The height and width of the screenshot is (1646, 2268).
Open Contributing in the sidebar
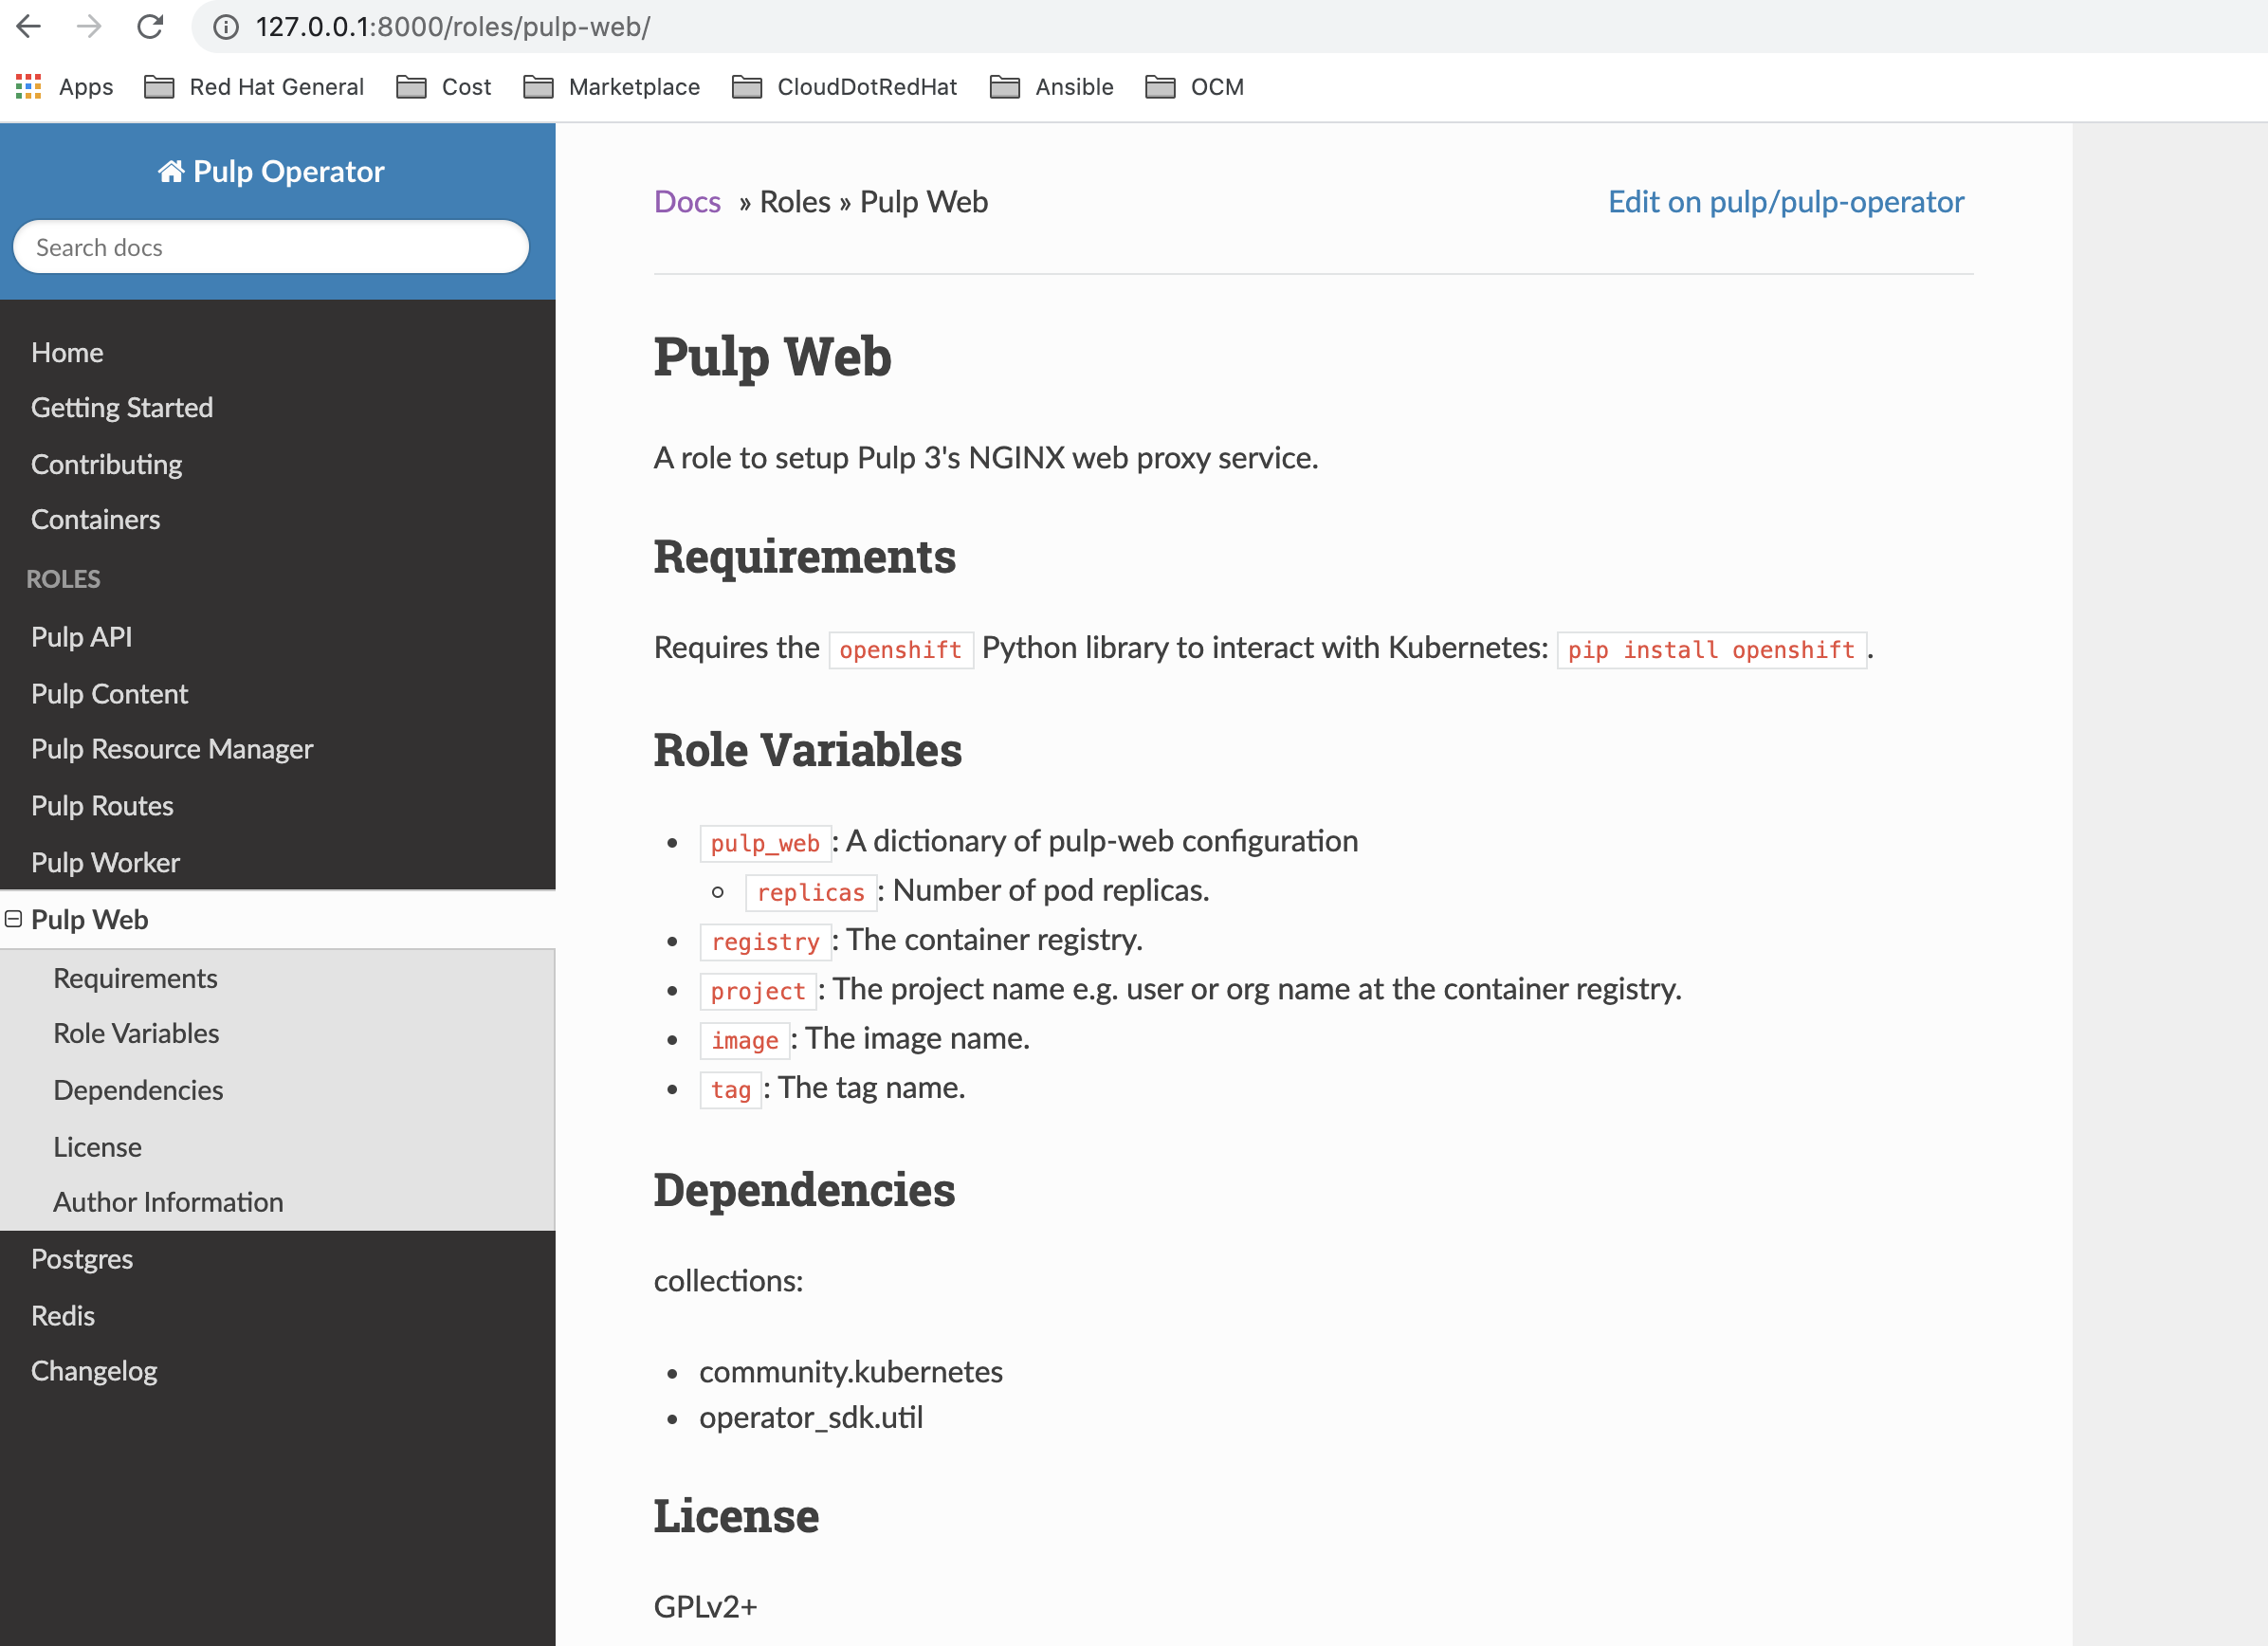click(106, 465)
